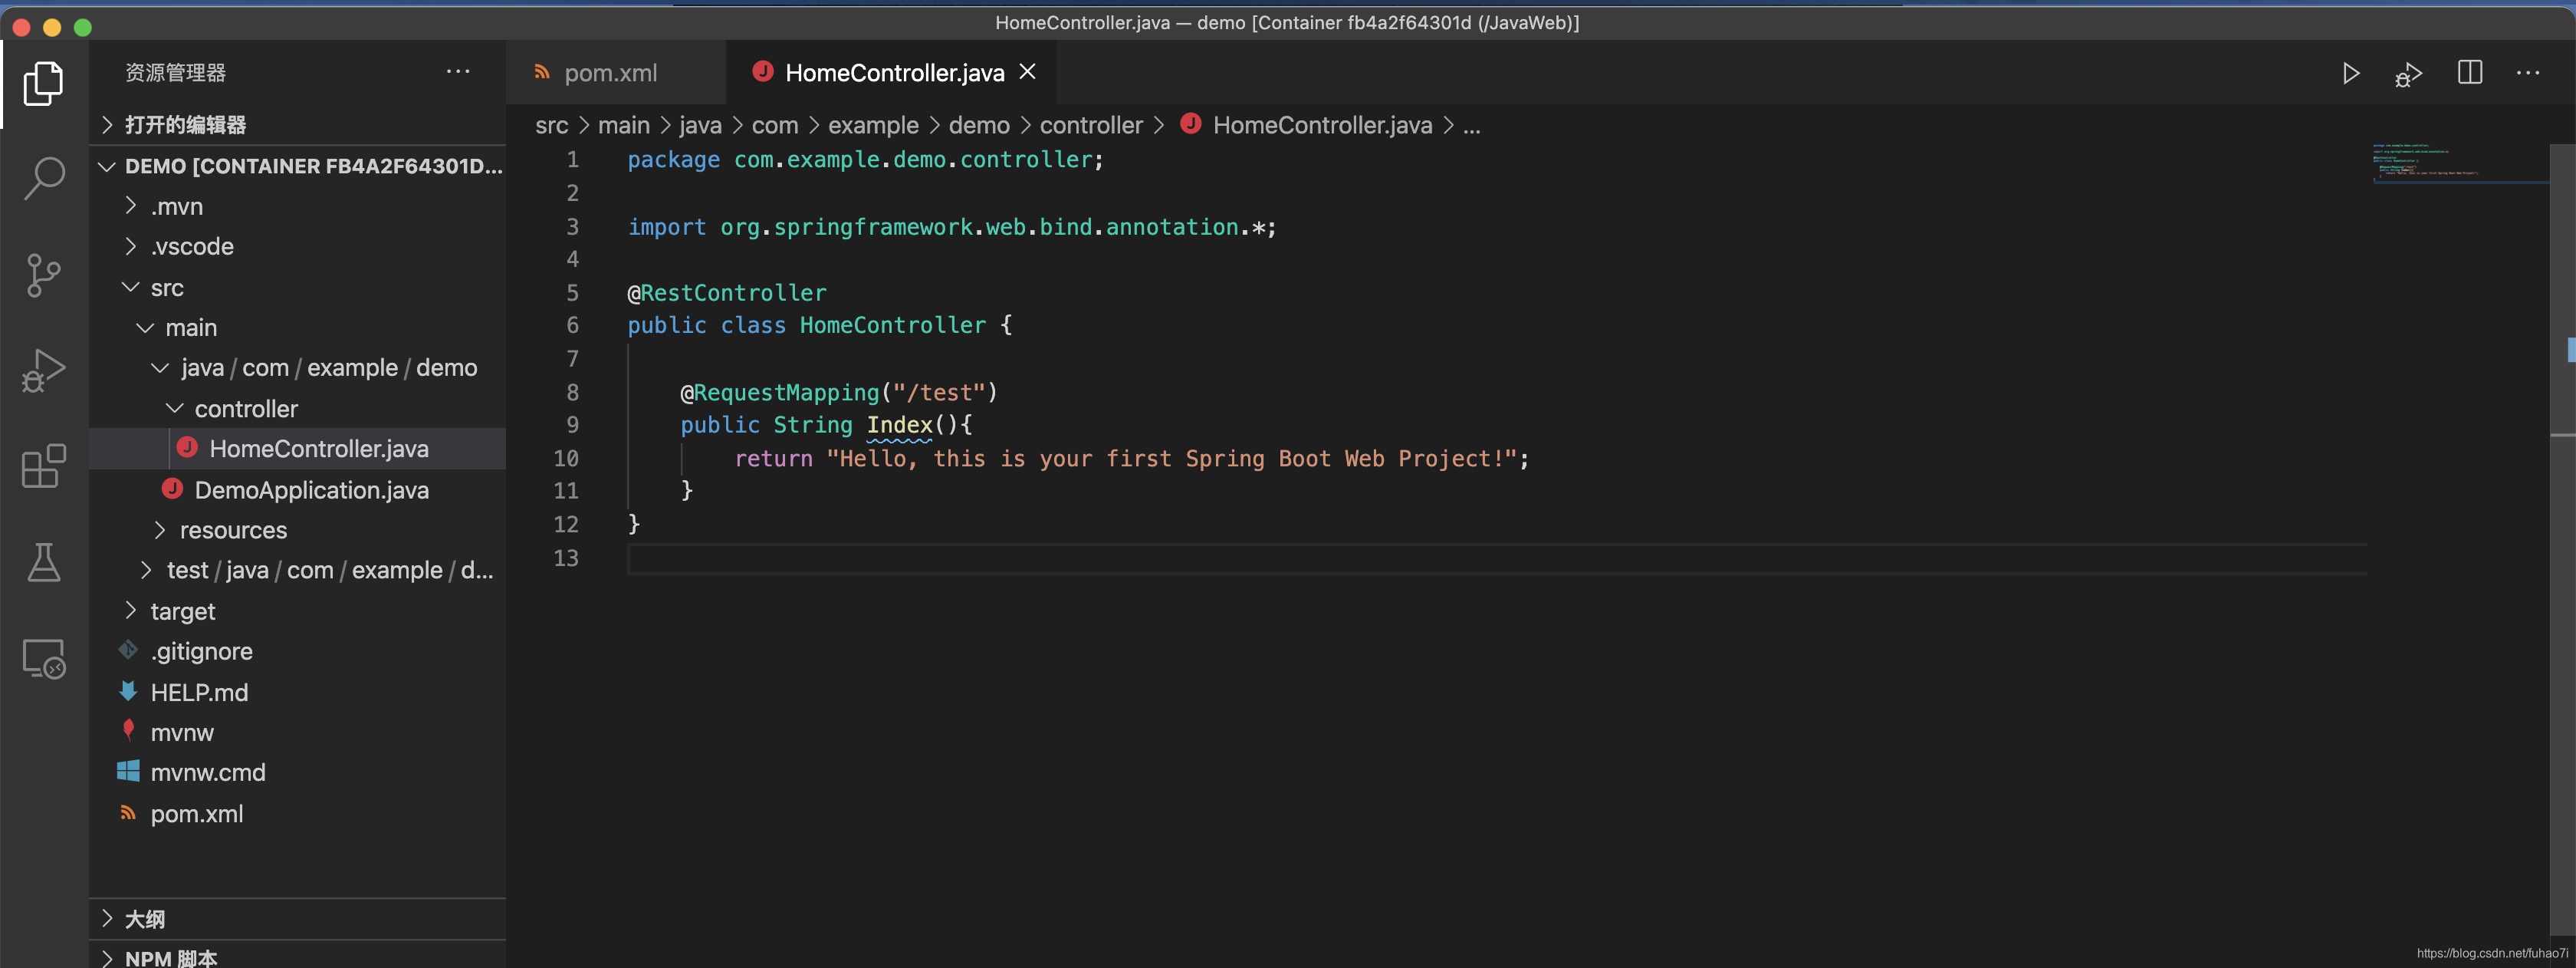Viewport: 2576px width, 968px height.
Task: Open HomeController.java in file tree
Action: click(297, 449)
